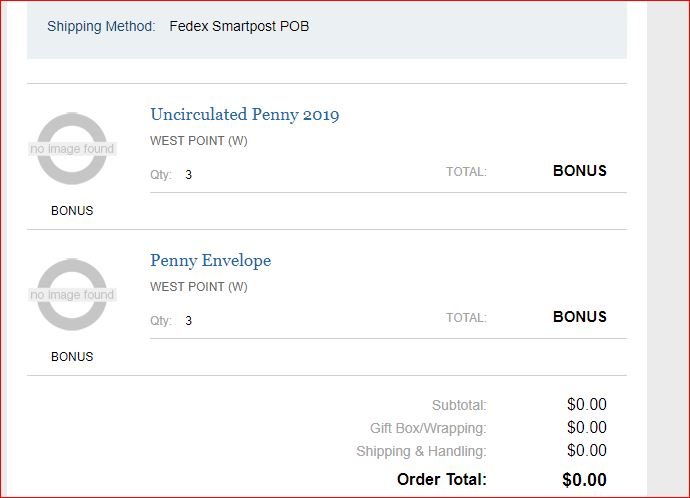Click WEST POINT (W) under Penny Envelope
This screenshot has height=498, width=690.
click(x=199, y=287)
